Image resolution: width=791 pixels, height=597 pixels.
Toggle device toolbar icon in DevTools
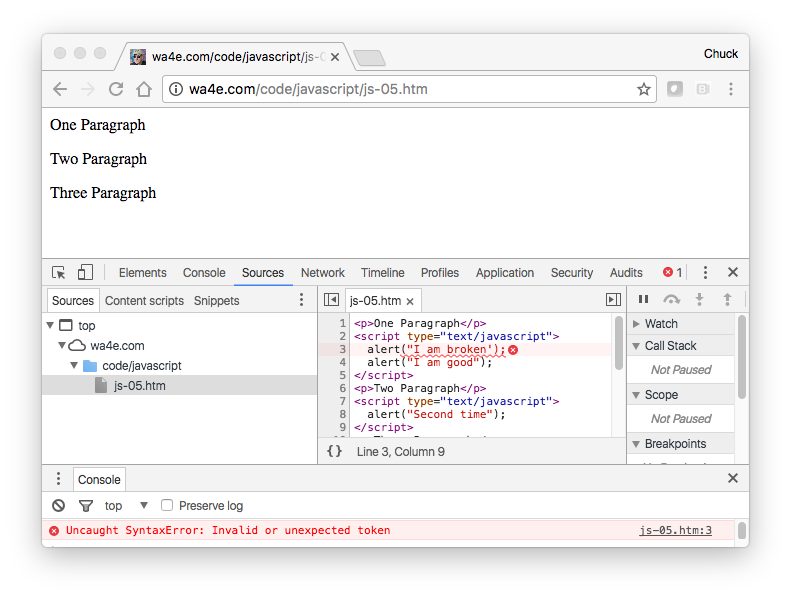(x=85, y=272)
